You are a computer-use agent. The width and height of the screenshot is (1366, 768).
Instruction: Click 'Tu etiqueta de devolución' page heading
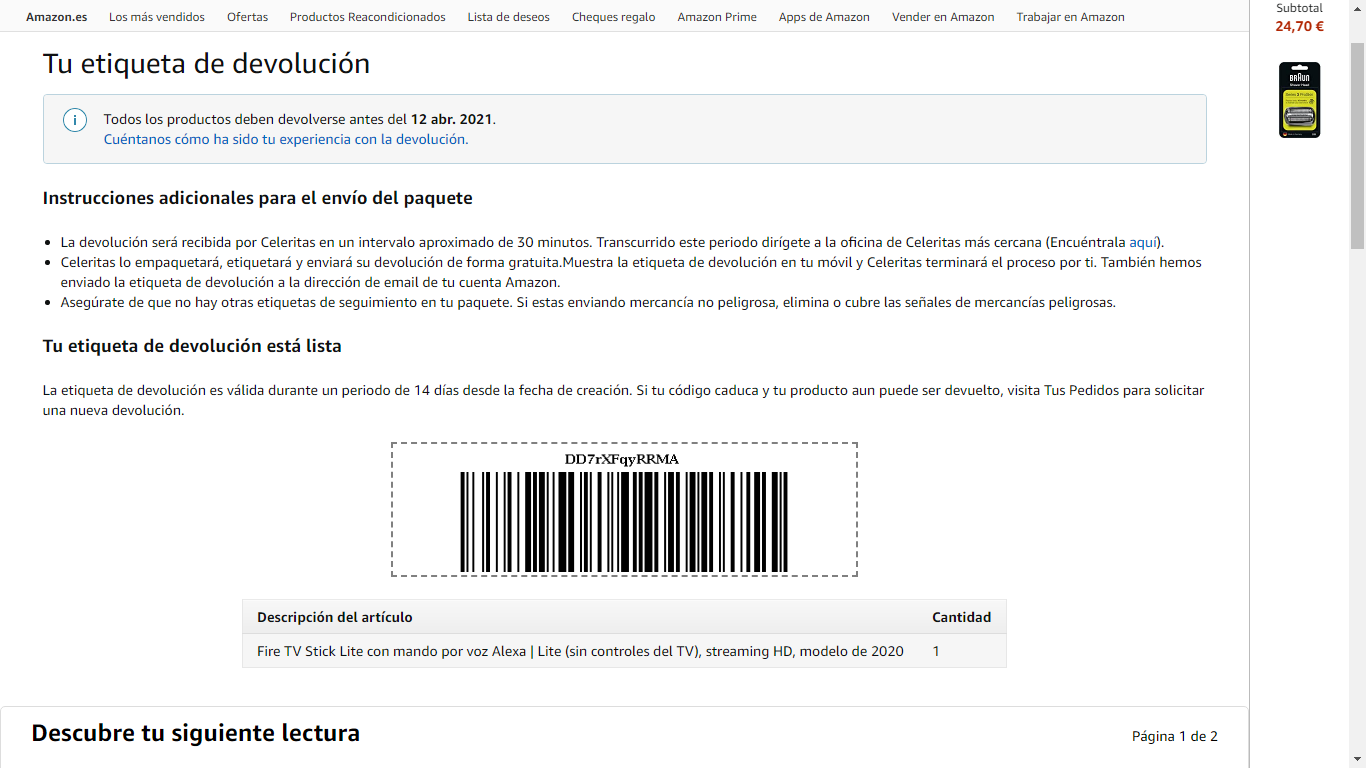206,64
